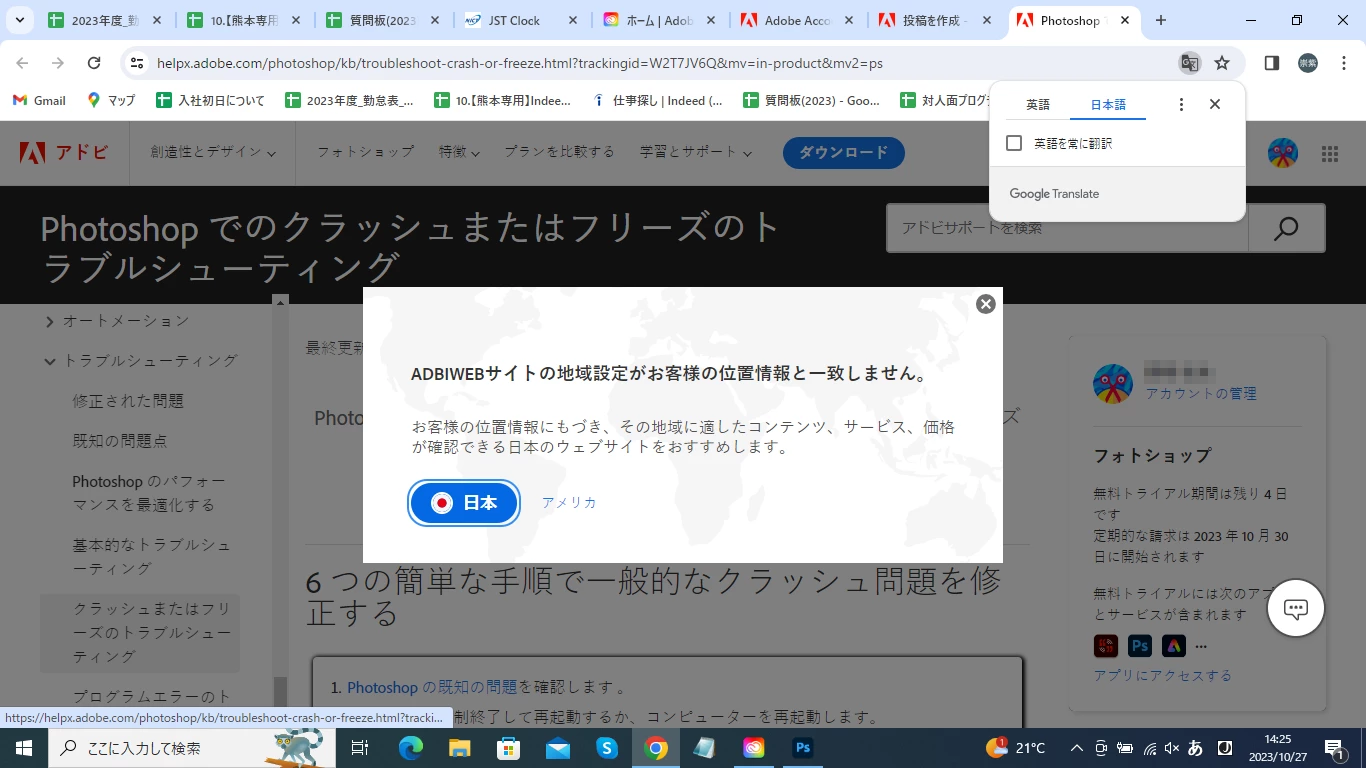The height and width of the screenshot is (768, 1366).
Task: Click the ダウンロード button
Action: [x=844, y=153]
